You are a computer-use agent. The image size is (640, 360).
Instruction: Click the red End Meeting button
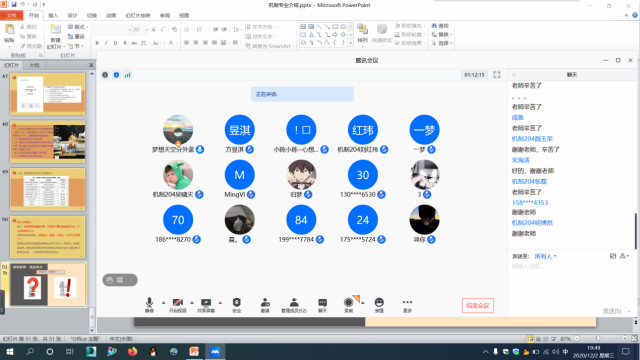coord(478,305)
